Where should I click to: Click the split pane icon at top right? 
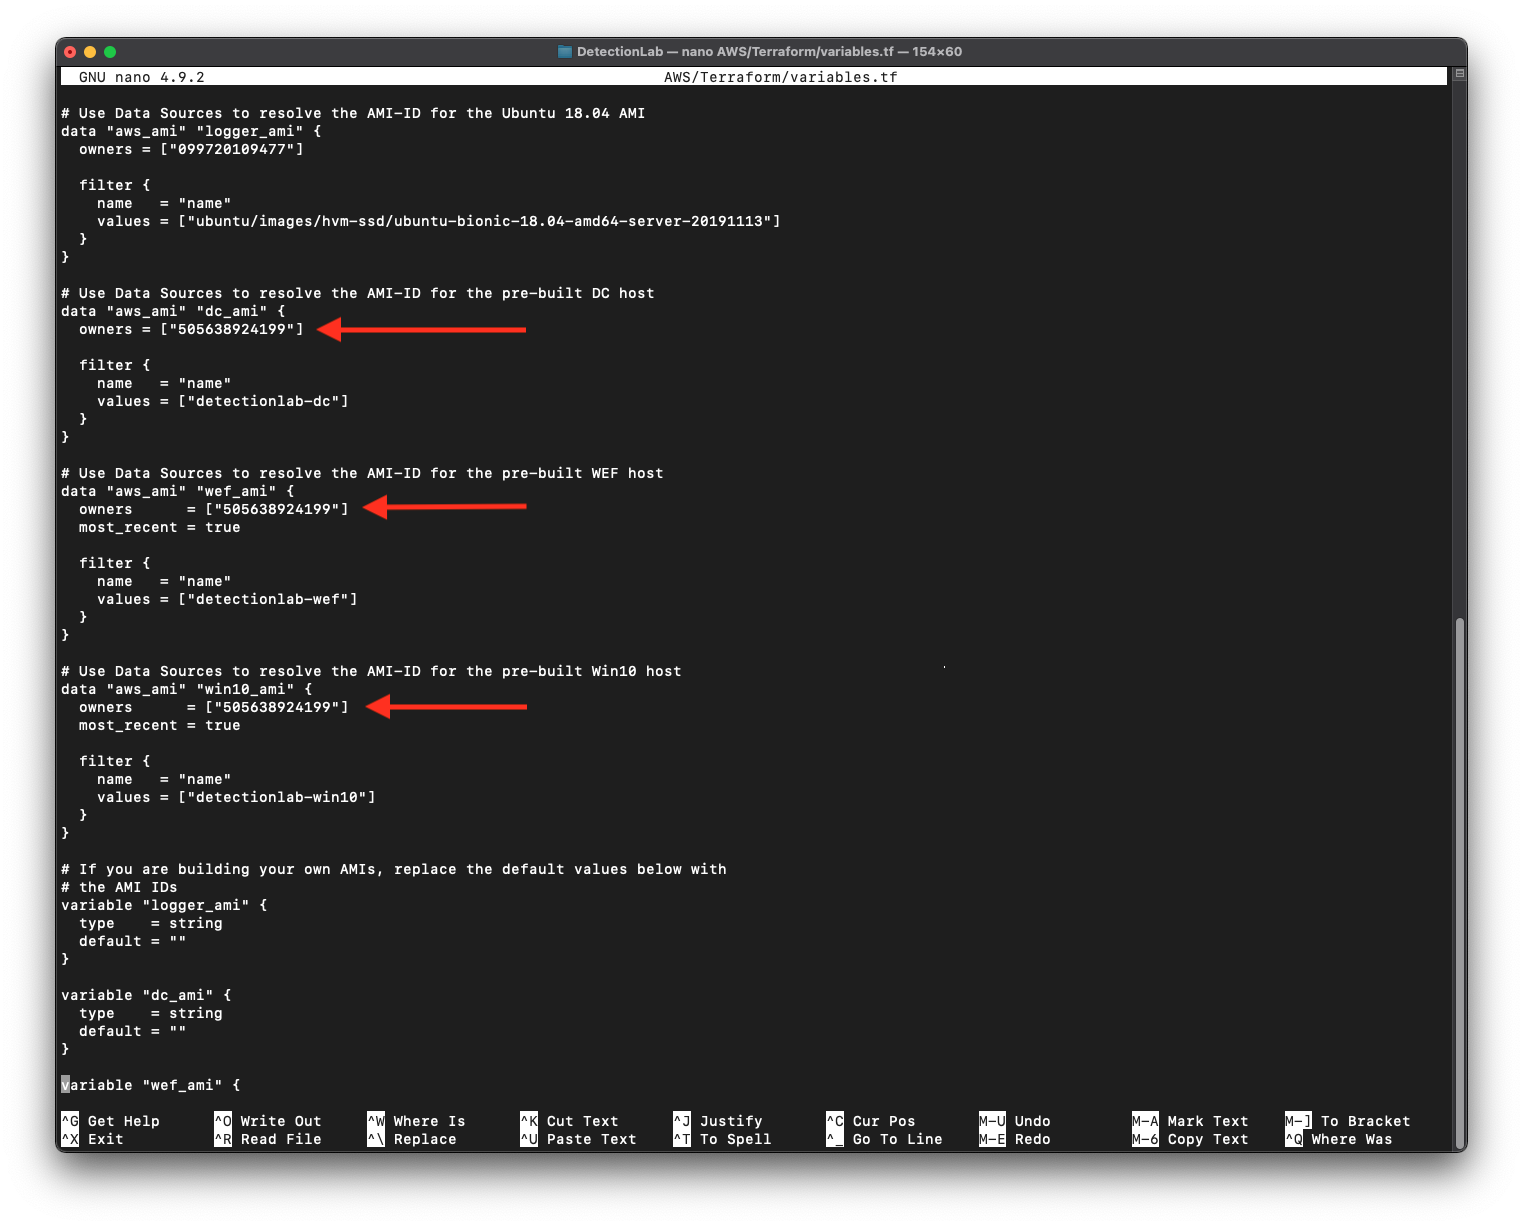(1459, 74)
